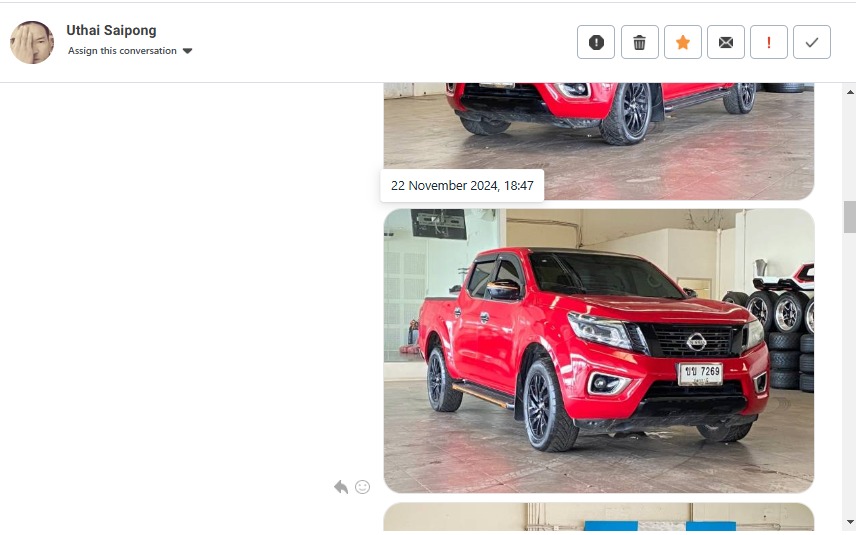
Task: Toggle the orange star follow-up icon
Action: pos(682,42)
